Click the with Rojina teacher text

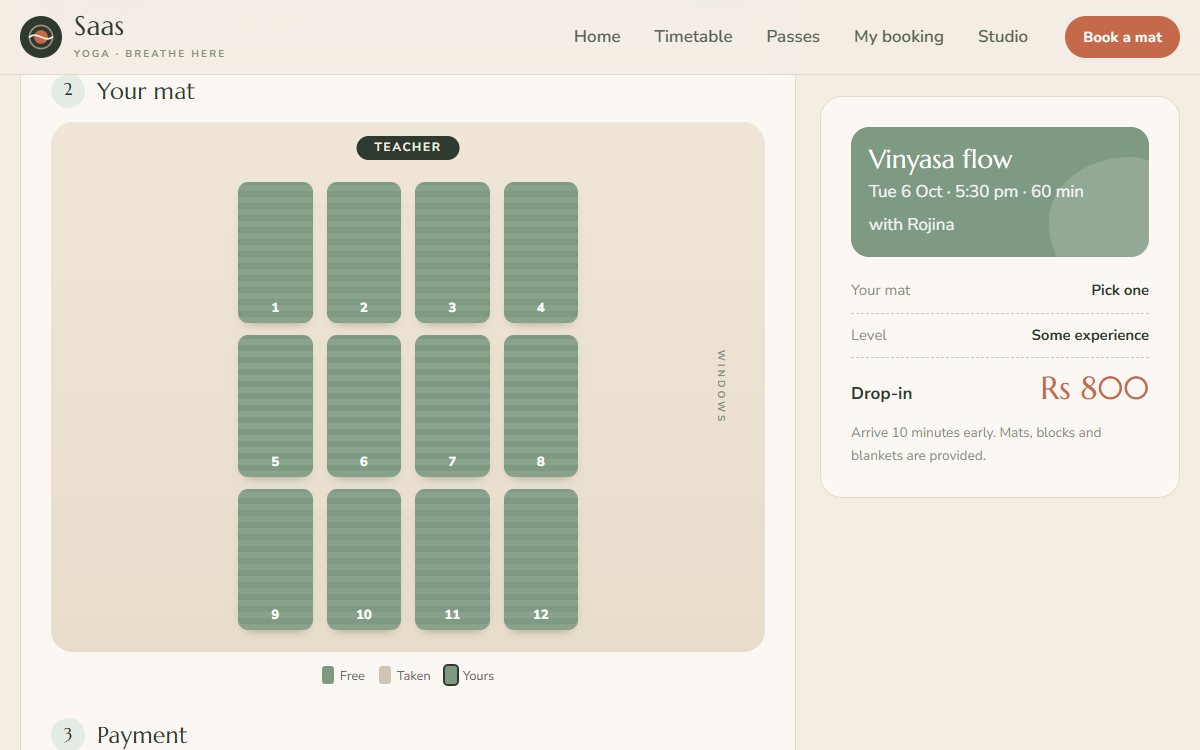point(911,224)
